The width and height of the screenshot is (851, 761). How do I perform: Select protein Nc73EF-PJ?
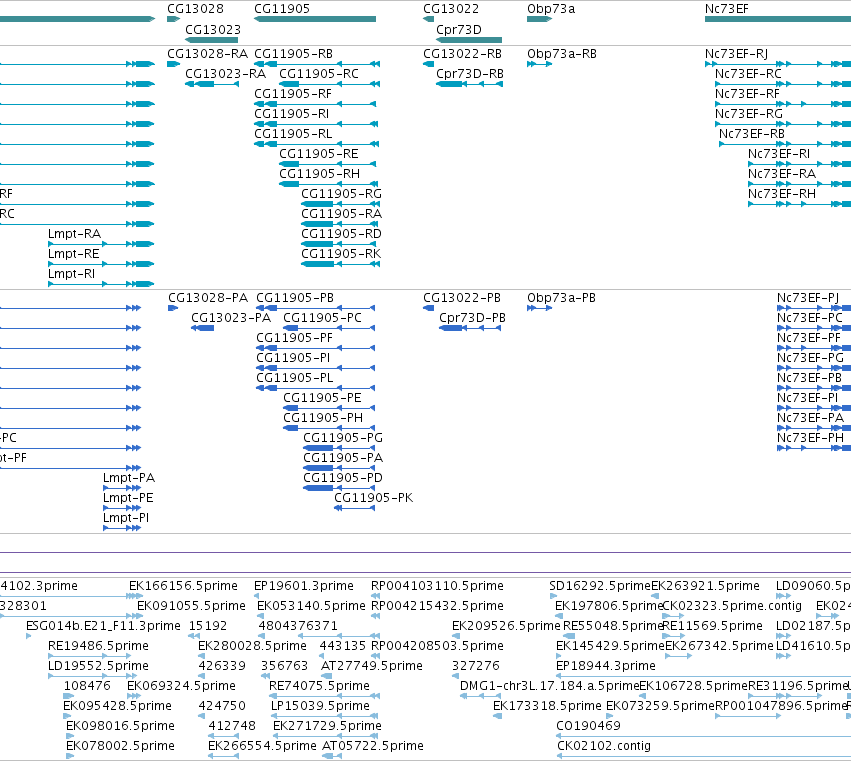[808, 298]
